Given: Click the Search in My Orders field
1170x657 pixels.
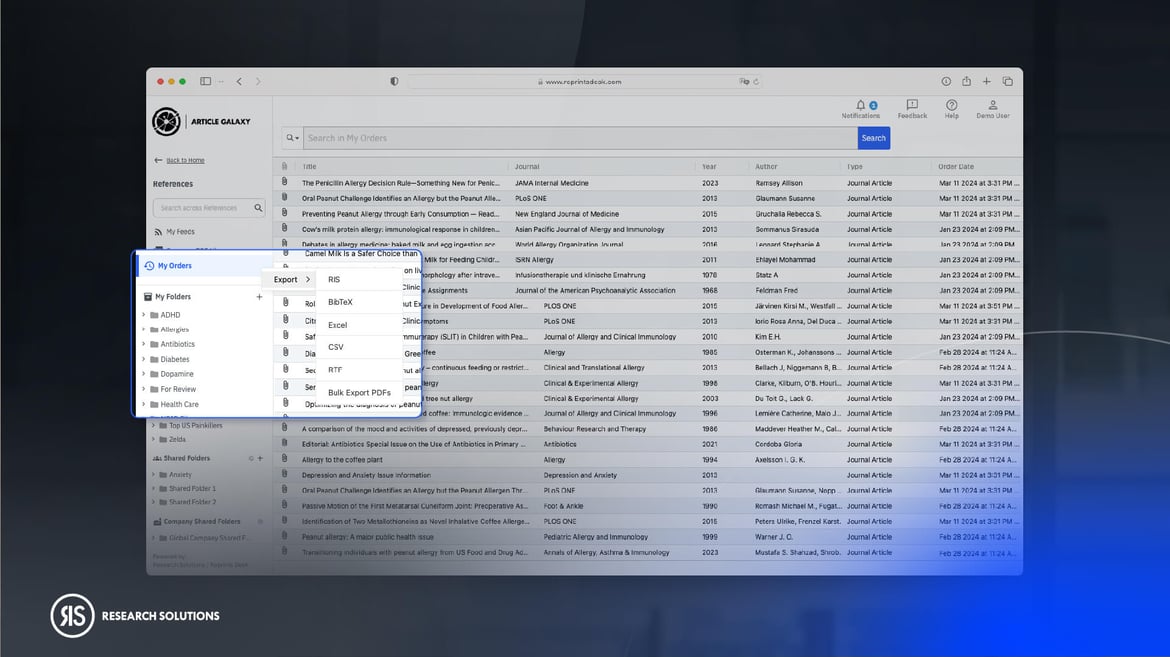Looking at the screenshot, I should point(580,138).
